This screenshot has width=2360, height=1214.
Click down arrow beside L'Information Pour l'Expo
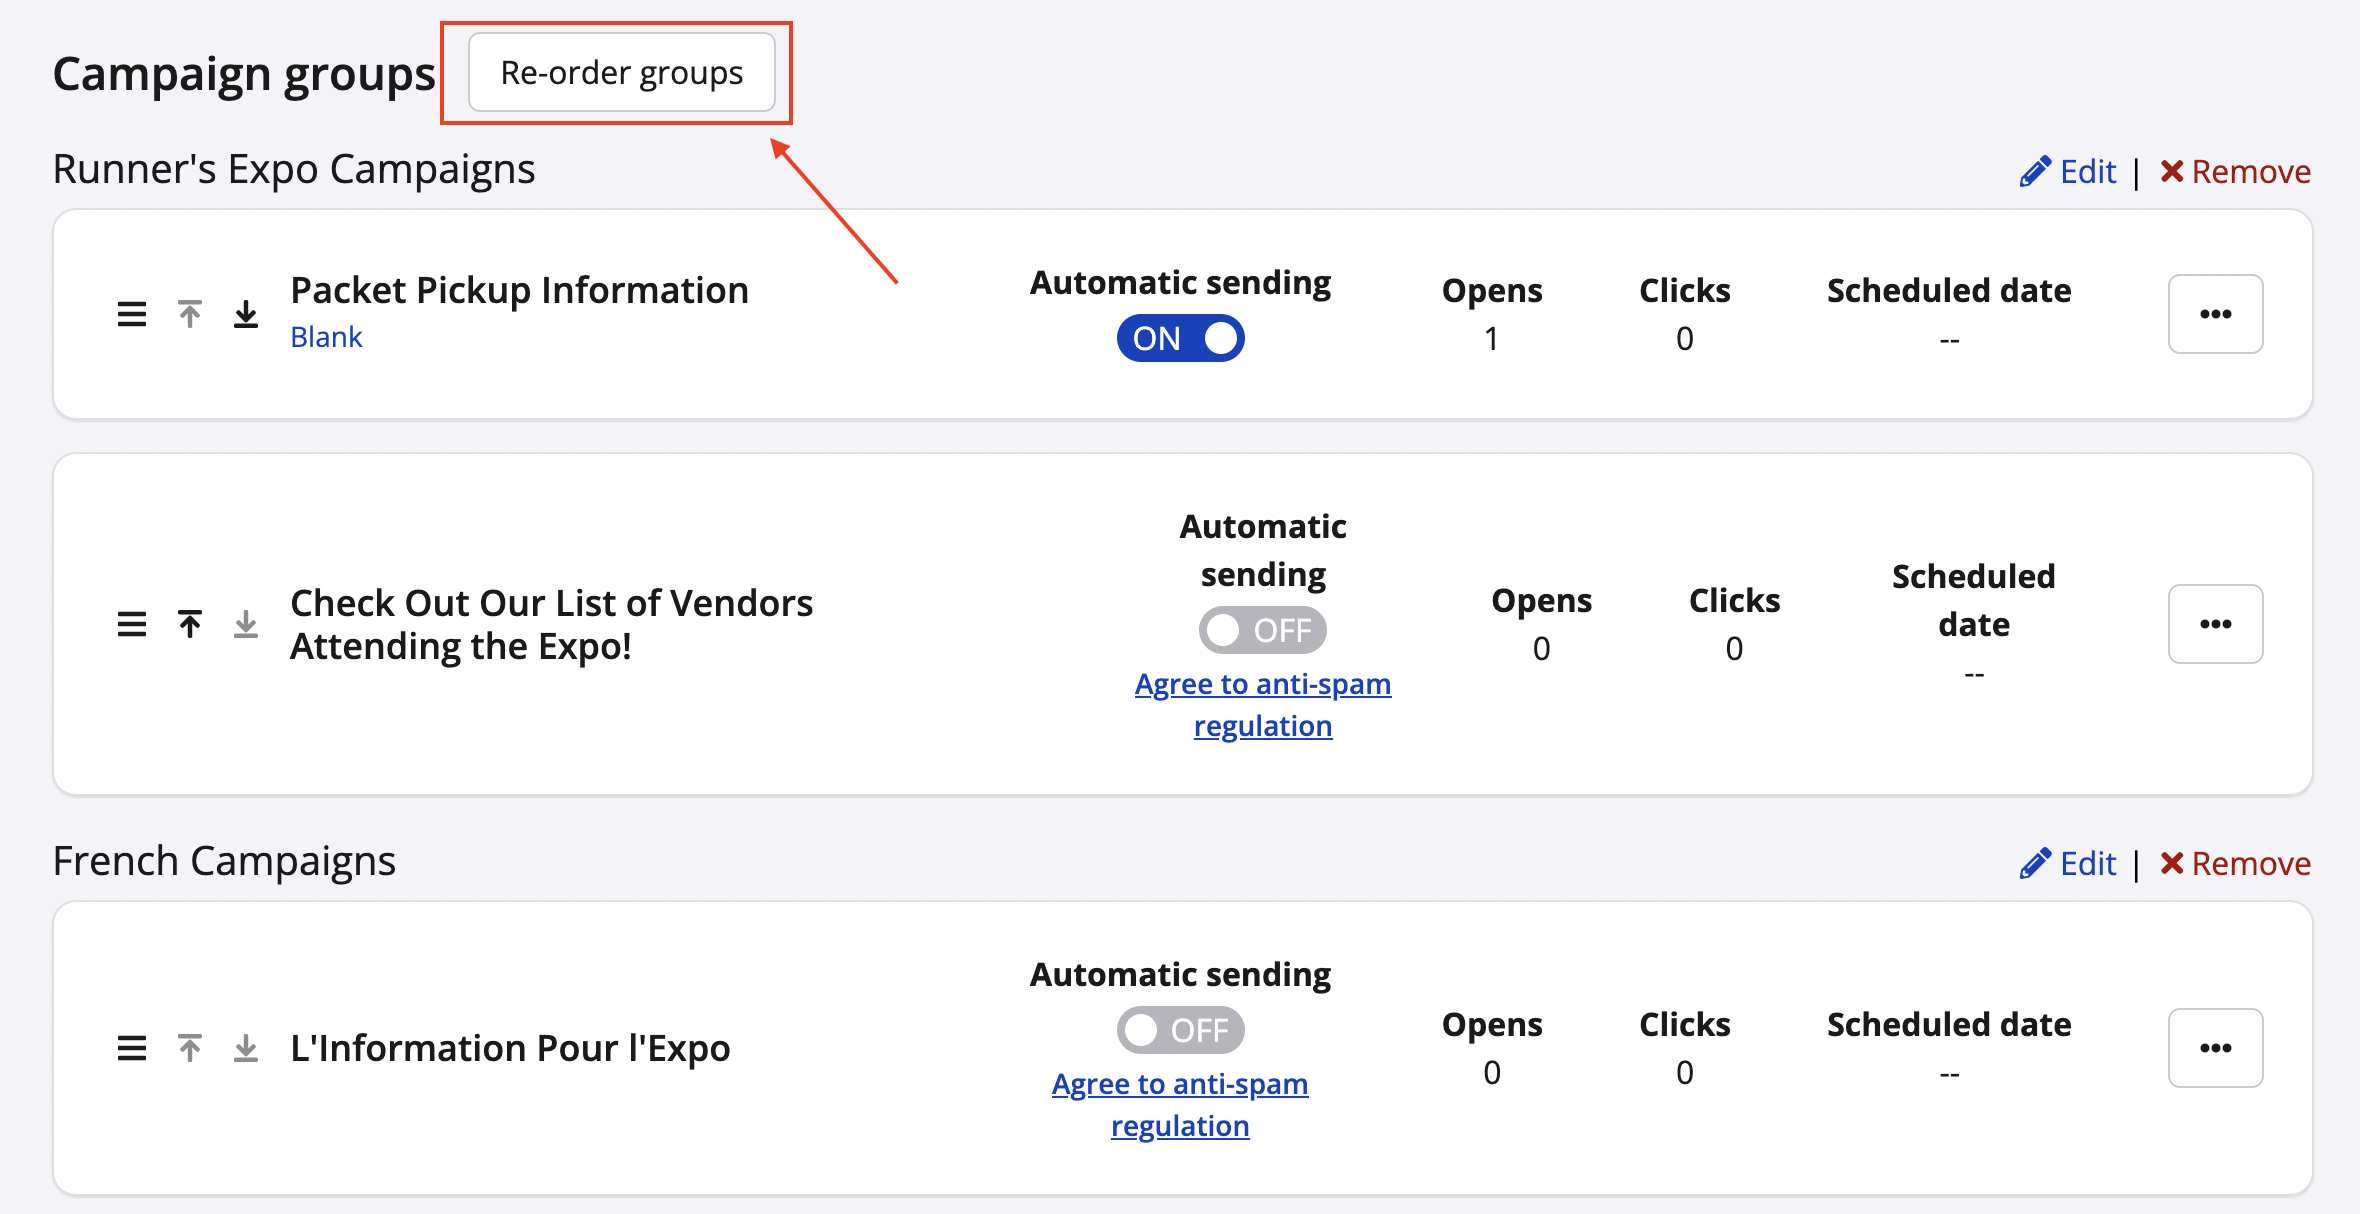(x=246, y=1048)
